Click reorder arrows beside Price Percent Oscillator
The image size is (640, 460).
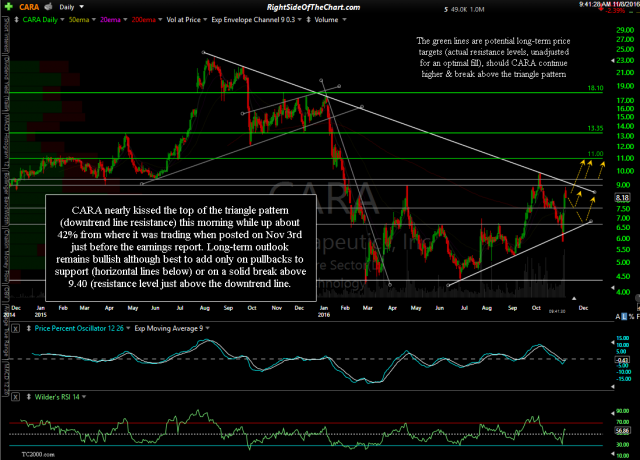[29, 328]
